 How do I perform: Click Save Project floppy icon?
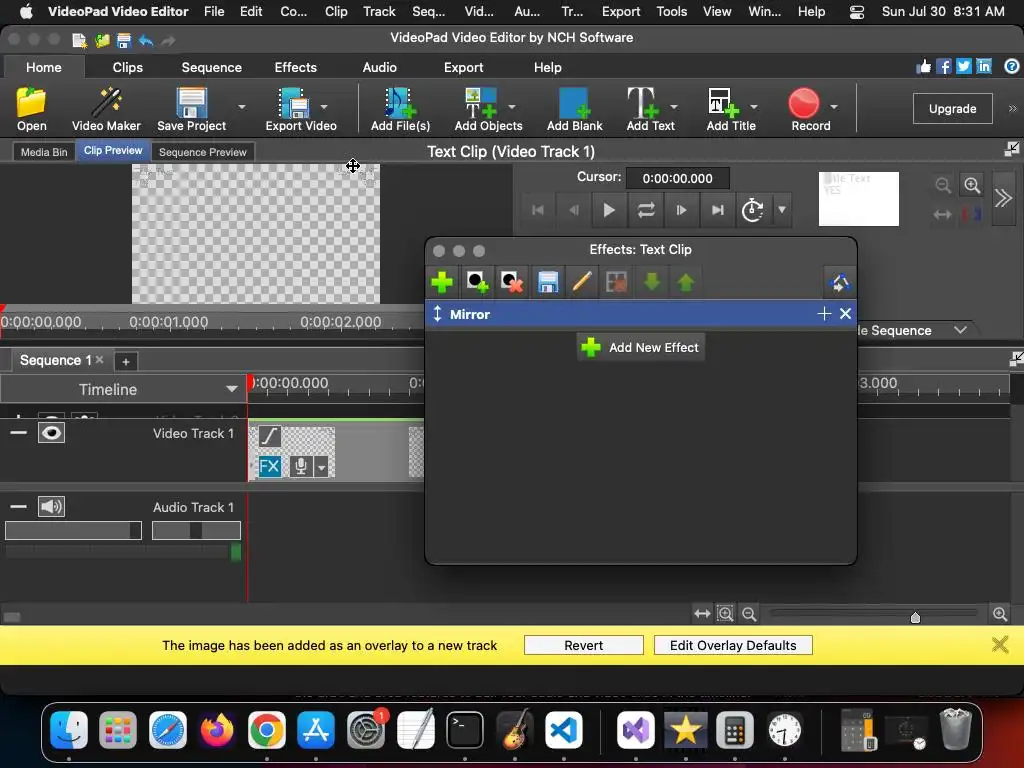(x=191, y=103)
